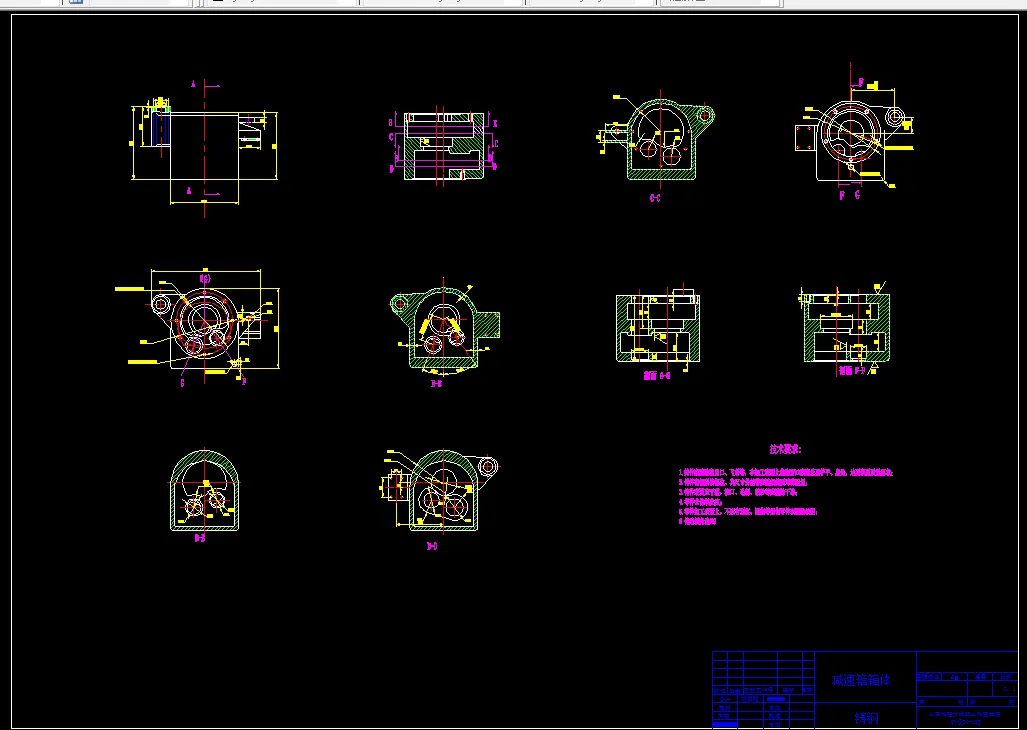
Task: Click the "减速箱箱体" title block text
Action: point(861,680)
